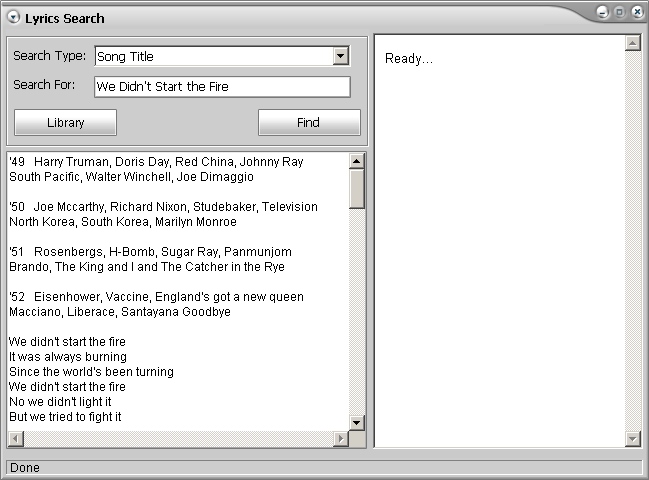
Task: Click 'South Pacific, Walter Winchell' line
Action: [131, 177]
